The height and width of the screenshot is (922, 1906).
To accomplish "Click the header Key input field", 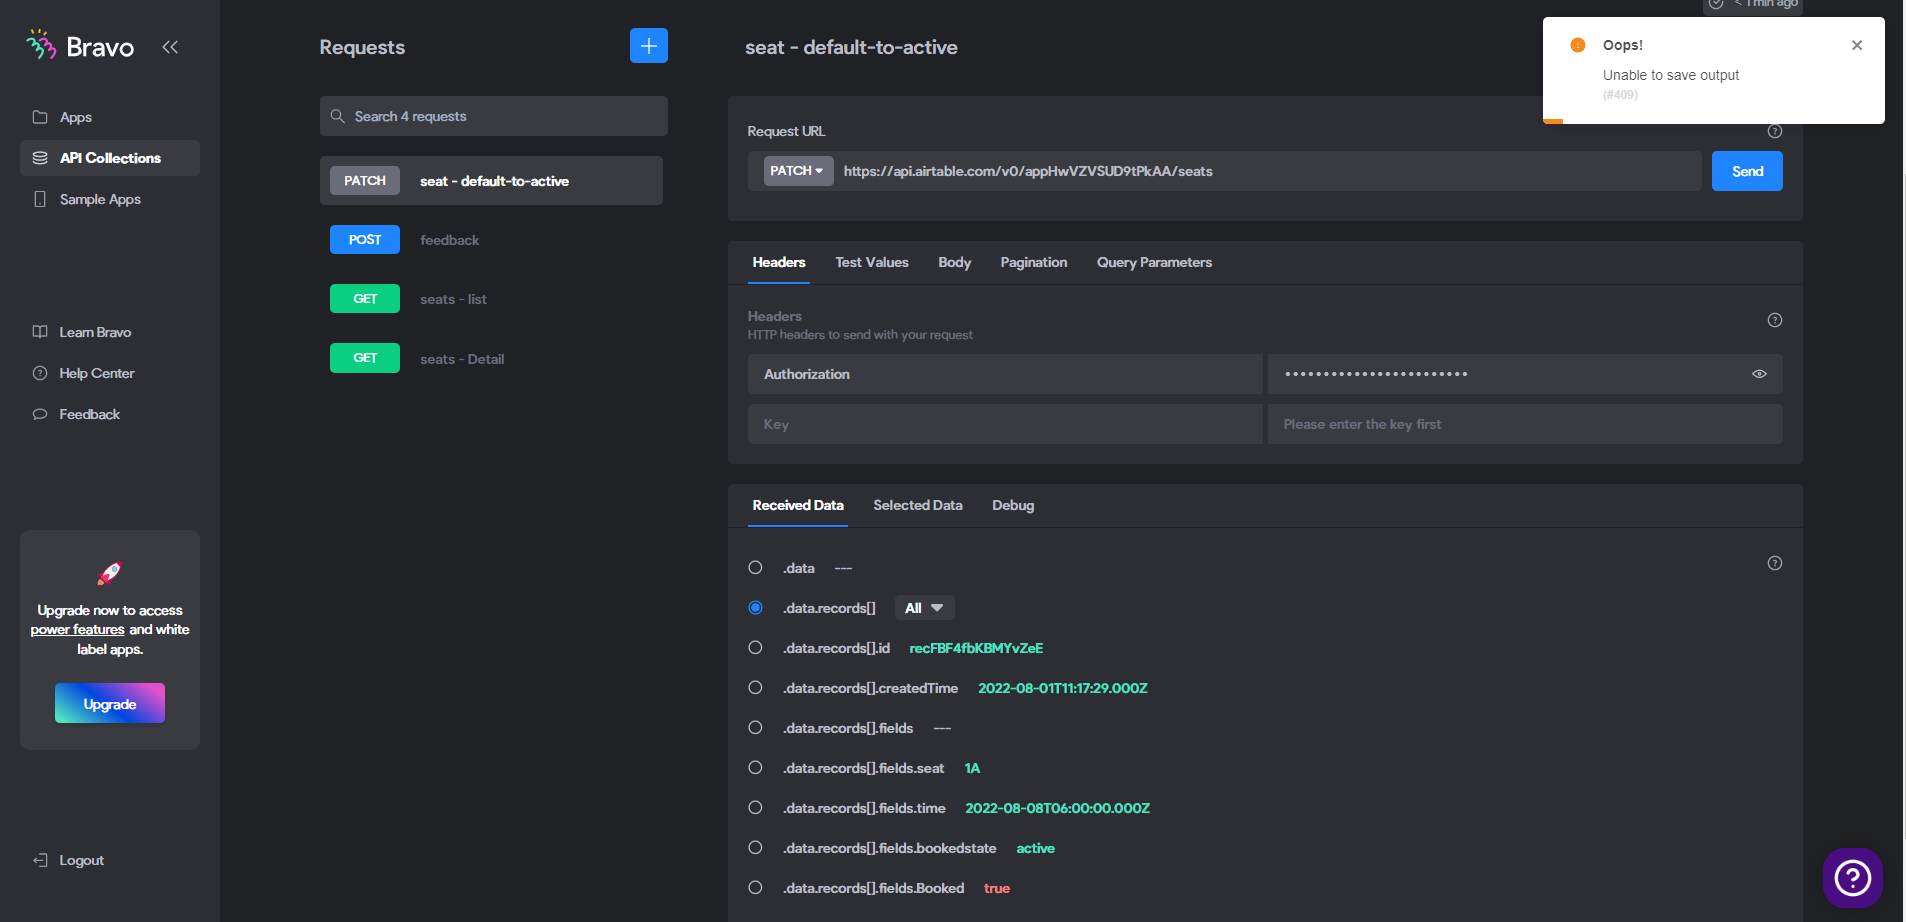I will [1005, 424].
